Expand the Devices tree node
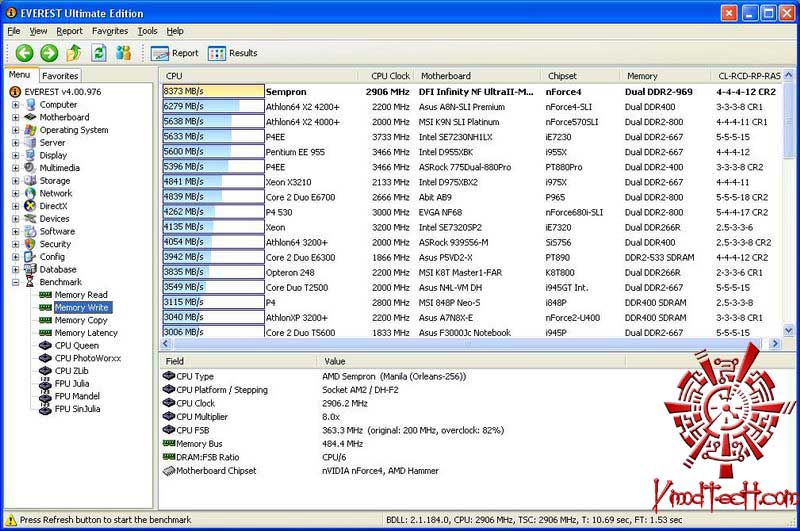The width and height of the screenshot is (800, 531). click(x=15, y=219)
